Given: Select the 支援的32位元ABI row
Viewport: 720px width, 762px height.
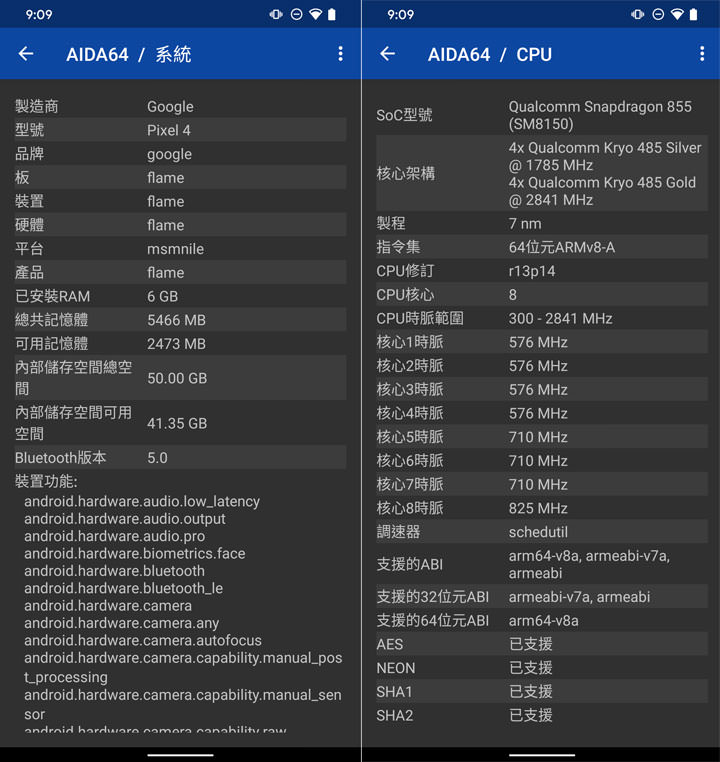Looking at the screenshot, I should pyautogui.click(x=542, y=597).
